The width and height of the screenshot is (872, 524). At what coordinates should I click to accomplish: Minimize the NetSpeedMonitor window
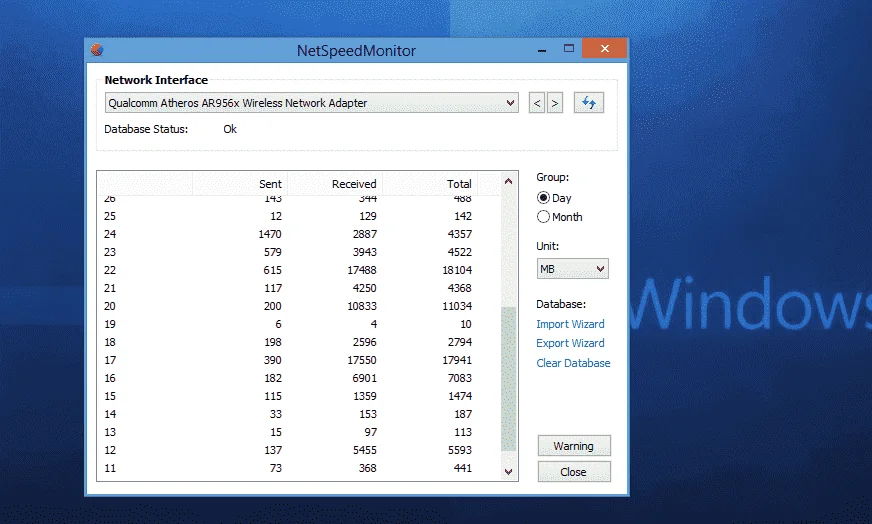coord(542,50)
